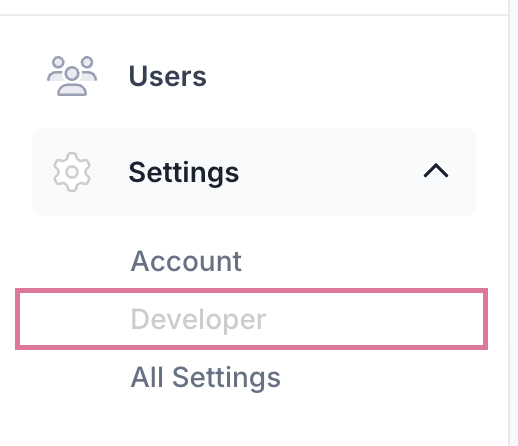The width and height of the screenshot is (518, 446).
Task: Click the Users group icon
Action: 72,76
